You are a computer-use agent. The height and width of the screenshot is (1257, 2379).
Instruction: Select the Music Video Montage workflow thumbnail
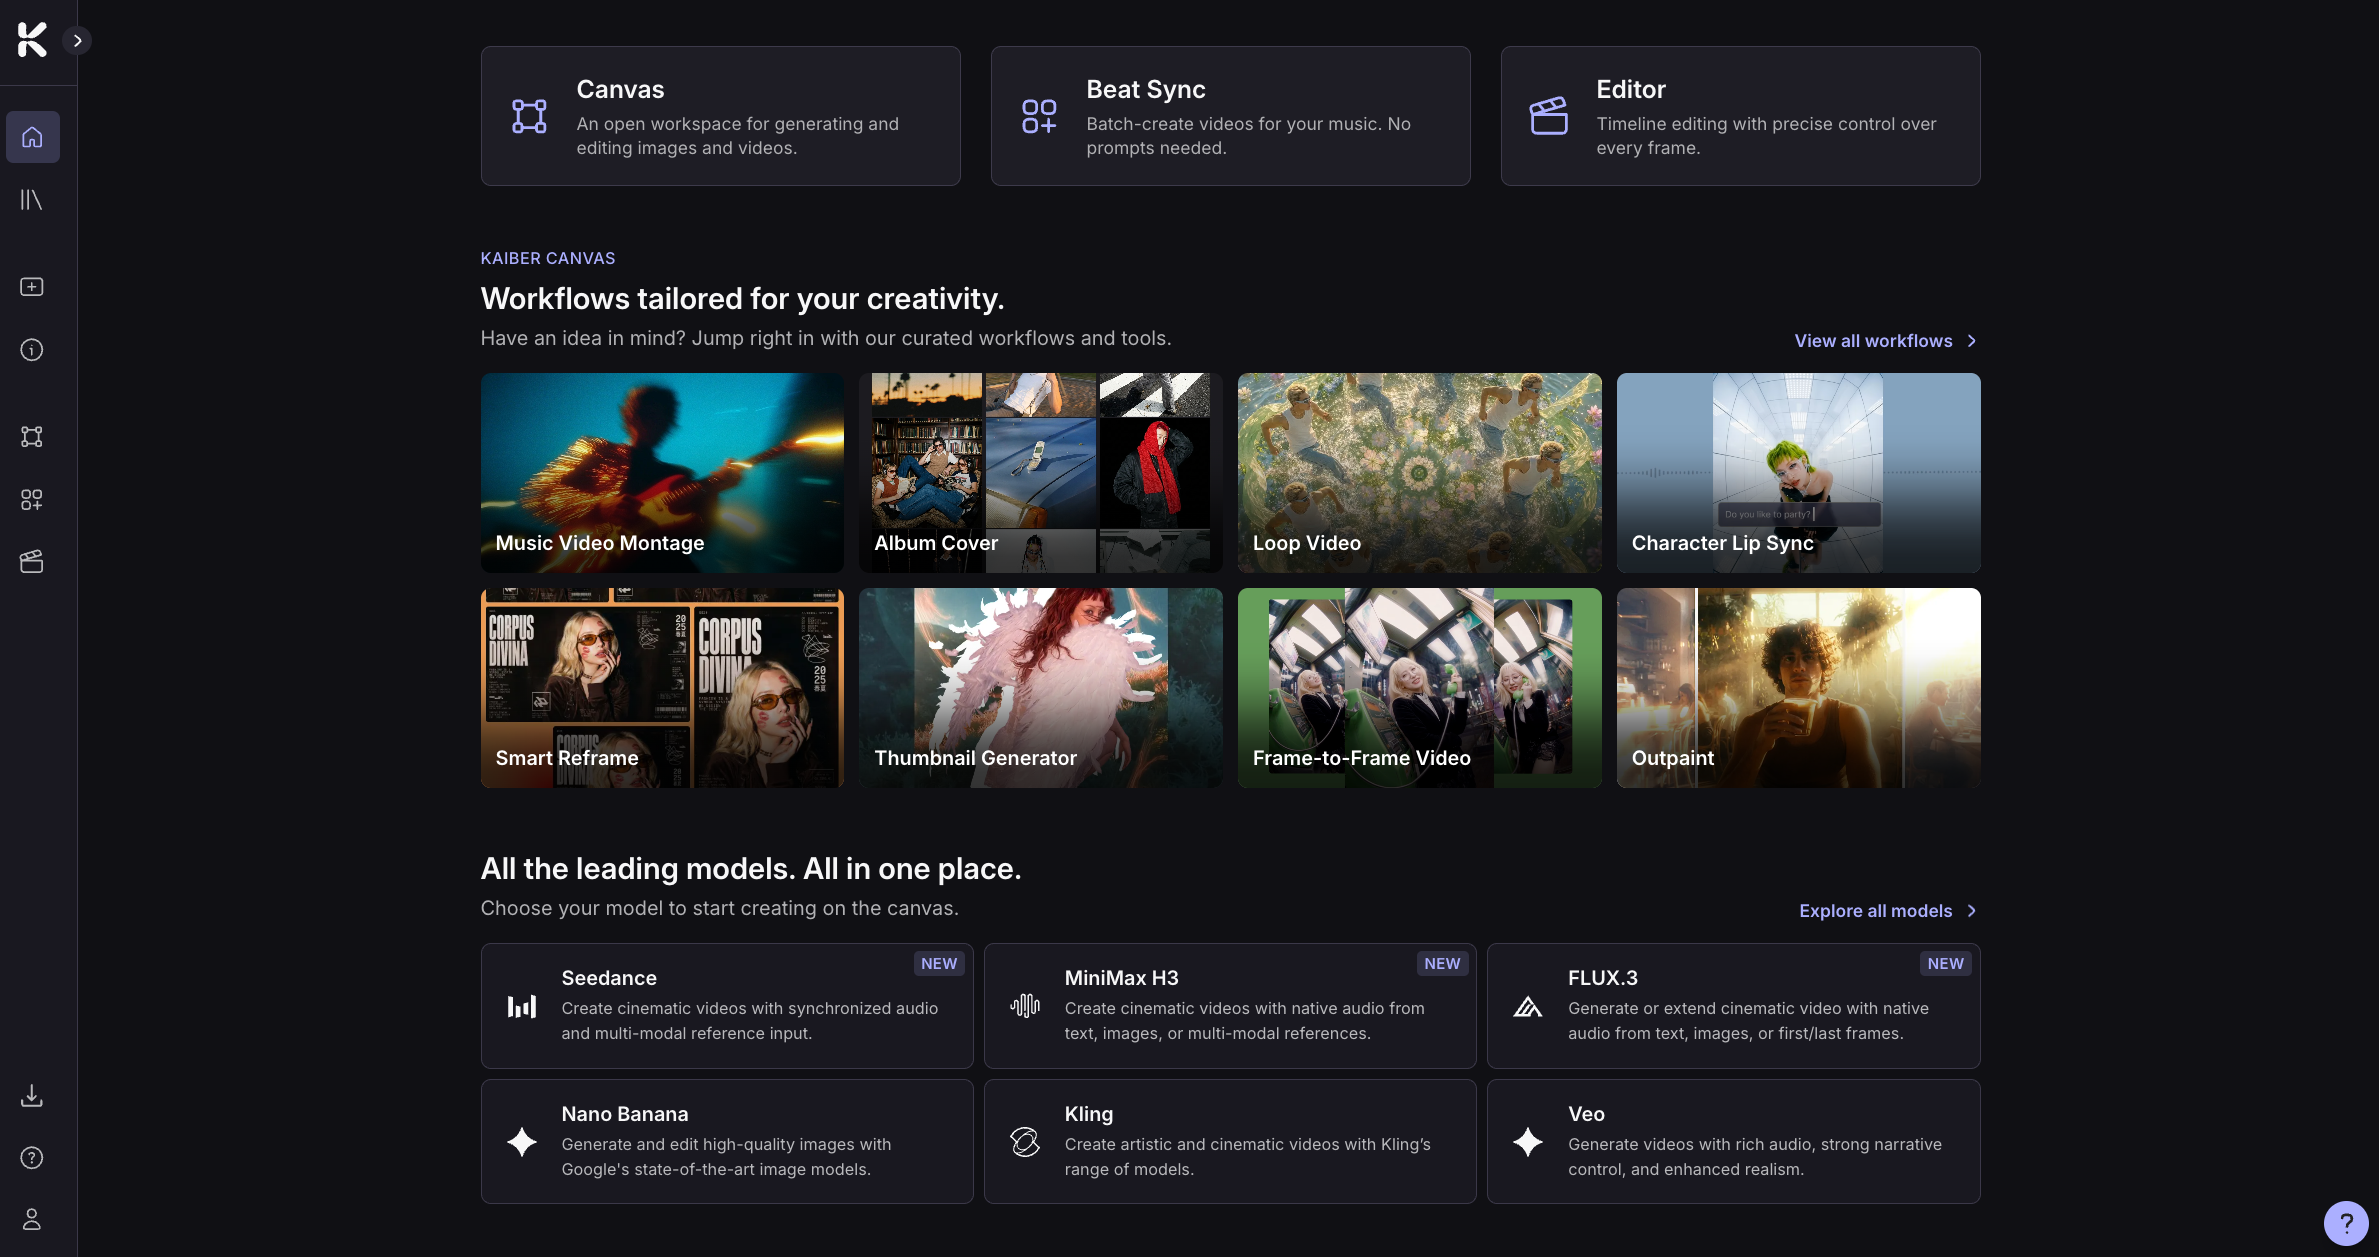point(662,473)
